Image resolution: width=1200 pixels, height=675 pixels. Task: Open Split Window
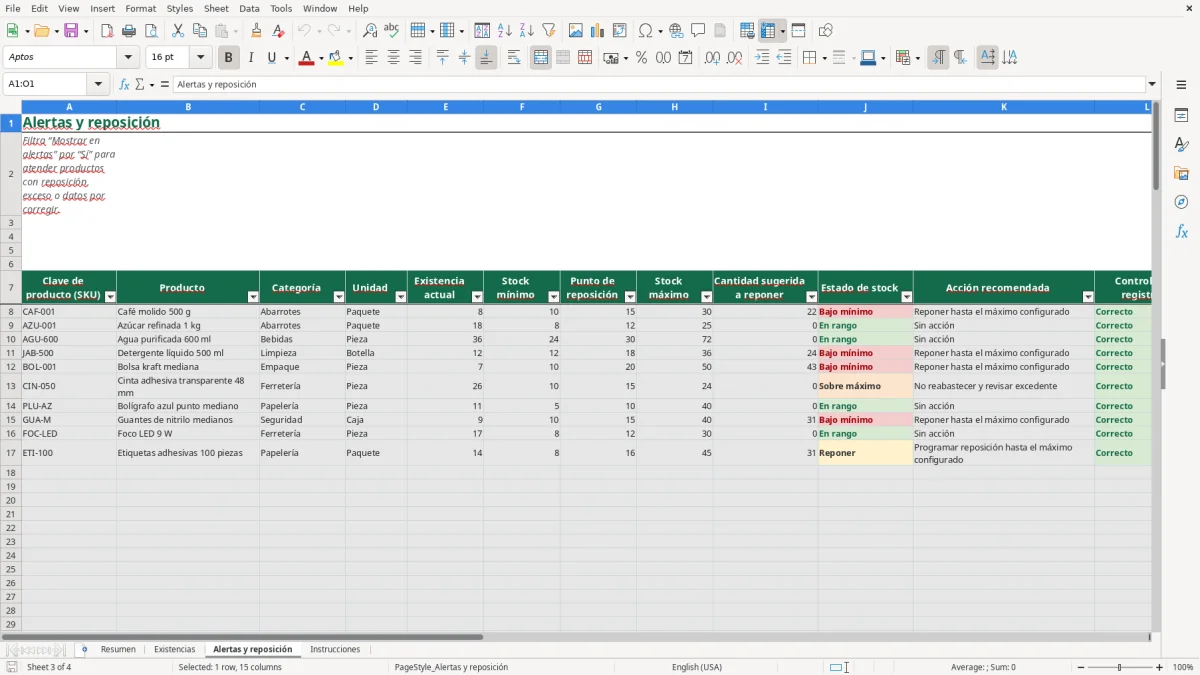(x=799, y=31)
